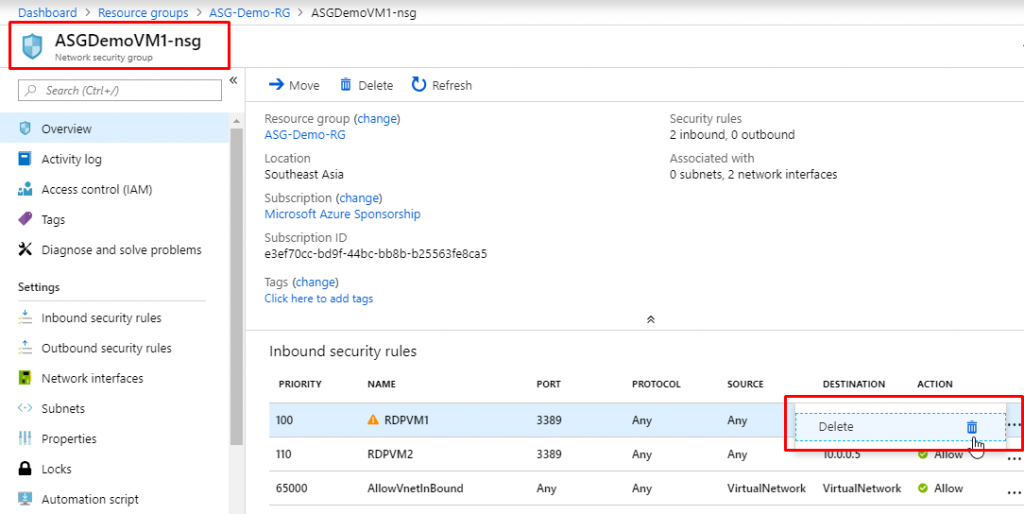This screenshot has width=1024, height=514.
Task: Open ellipsis menu for AllowVnetInBound rule
Action: coord(1014,489)
